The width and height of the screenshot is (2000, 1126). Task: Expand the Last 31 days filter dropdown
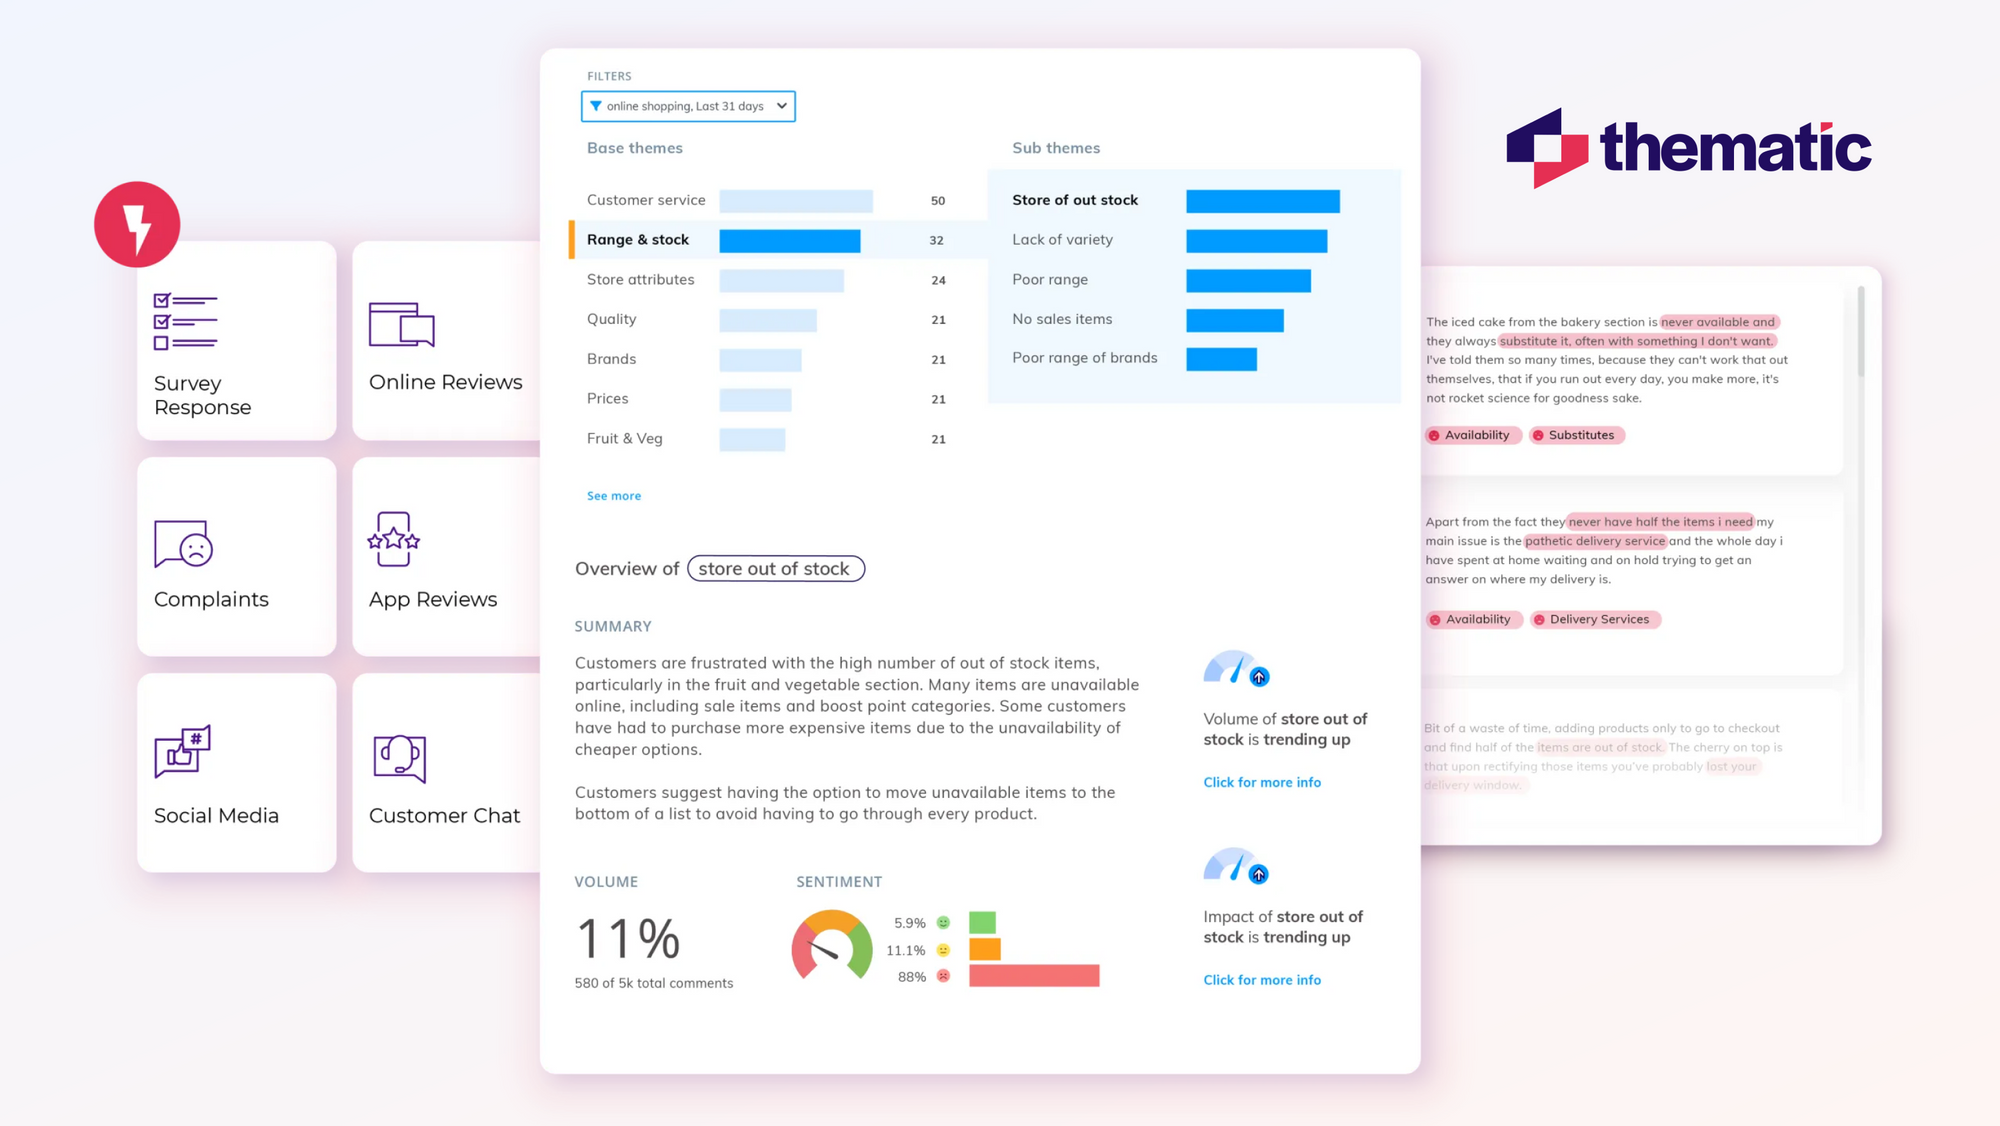point(783,106)
